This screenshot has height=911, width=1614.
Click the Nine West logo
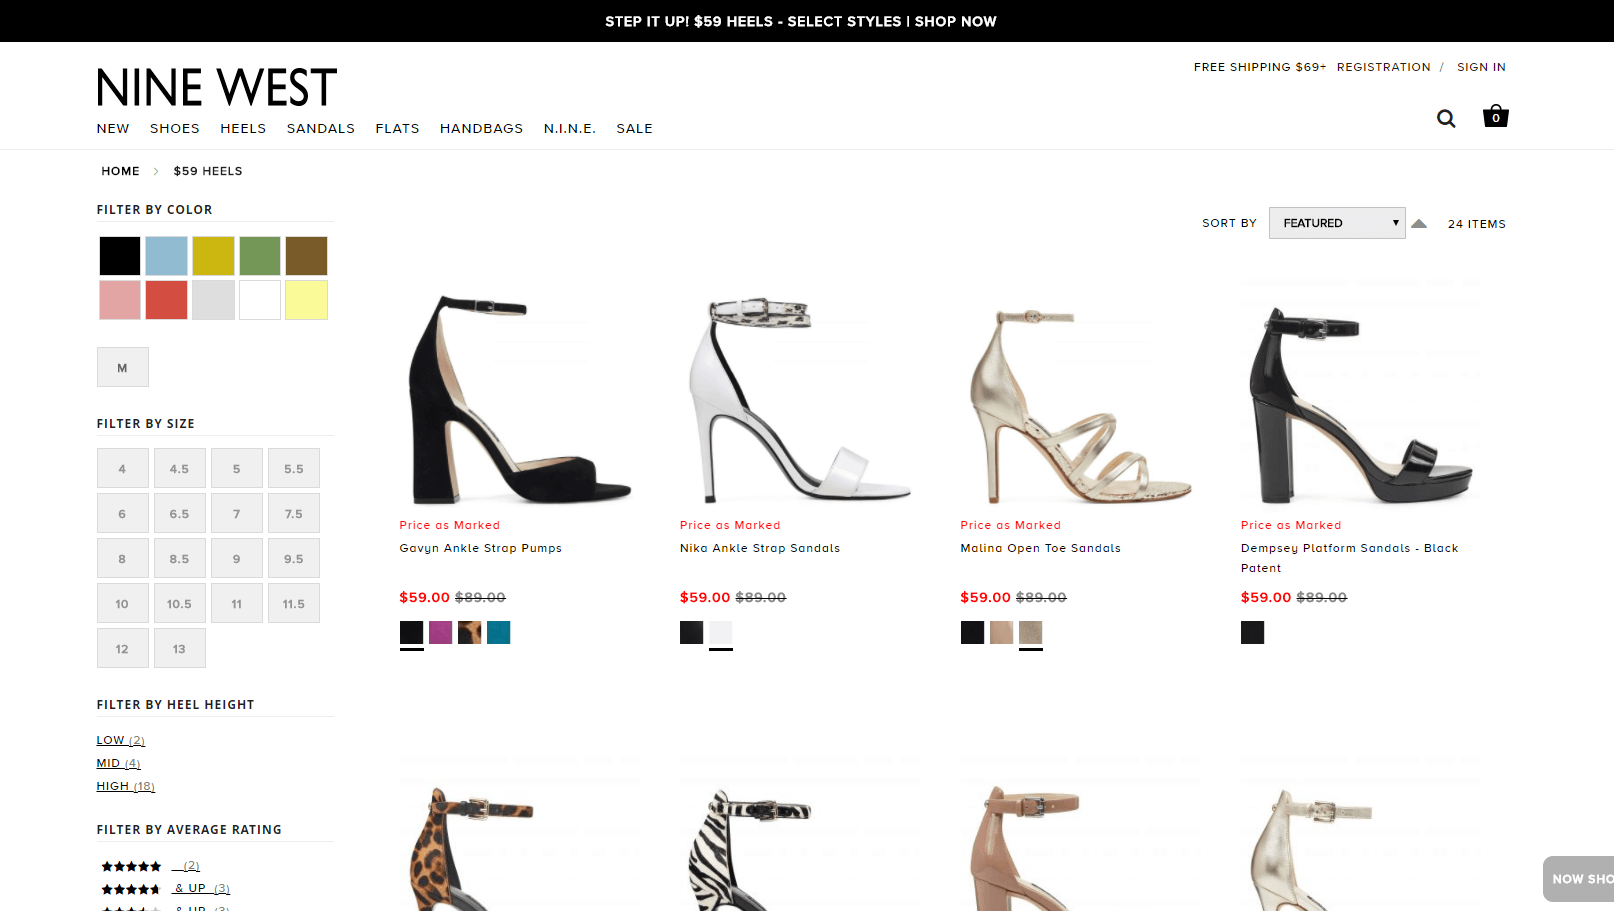pos(217,87)
